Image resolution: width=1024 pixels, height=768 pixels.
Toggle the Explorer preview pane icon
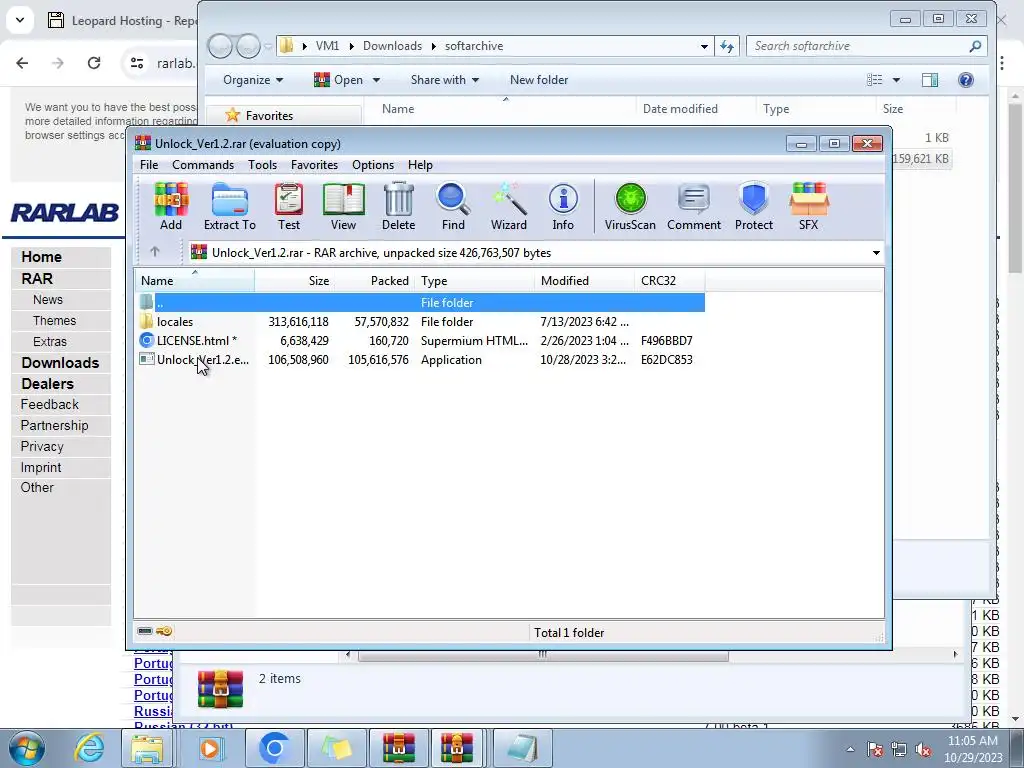pos(930,80)
